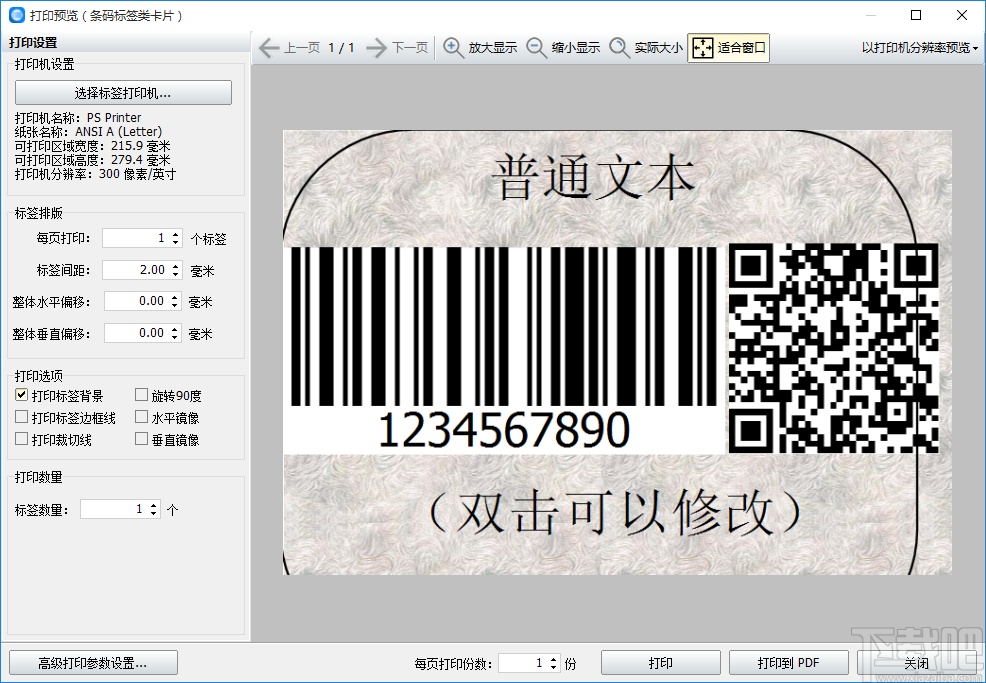986x683 pixels.
Task: Click 上一页 label in toolbar
Action: 302,48
